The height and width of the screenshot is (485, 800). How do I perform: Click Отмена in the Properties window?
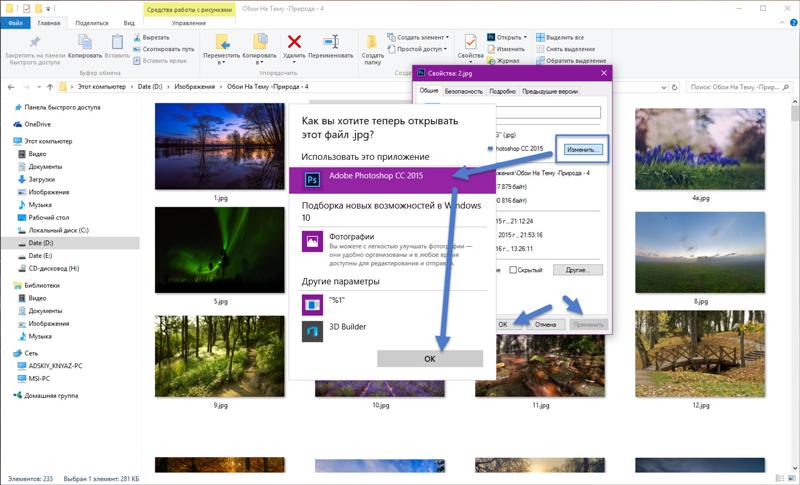tap(545, 324)
